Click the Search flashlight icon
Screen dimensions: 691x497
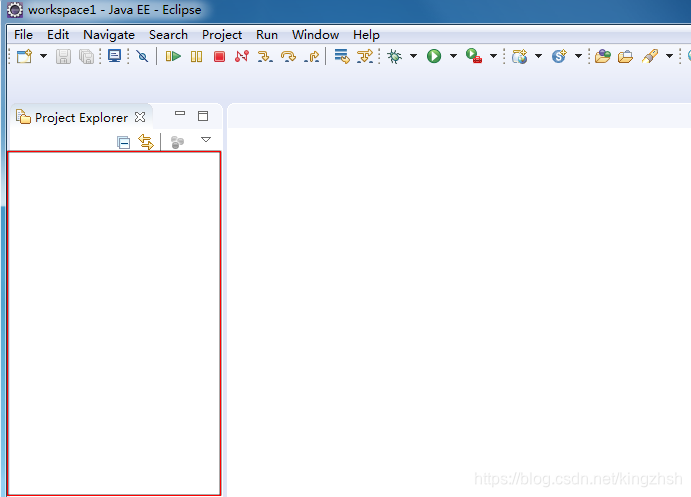pyautogui.click(x=650, y=56)
